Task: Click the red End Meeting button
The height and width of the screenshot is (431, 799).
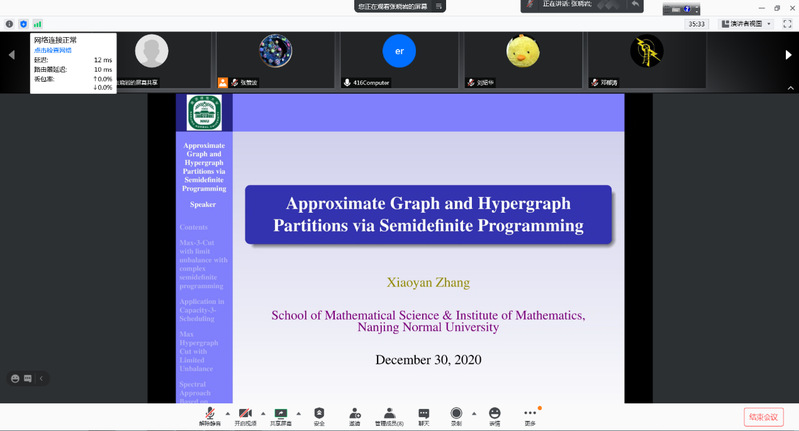Action: point(763,417)
